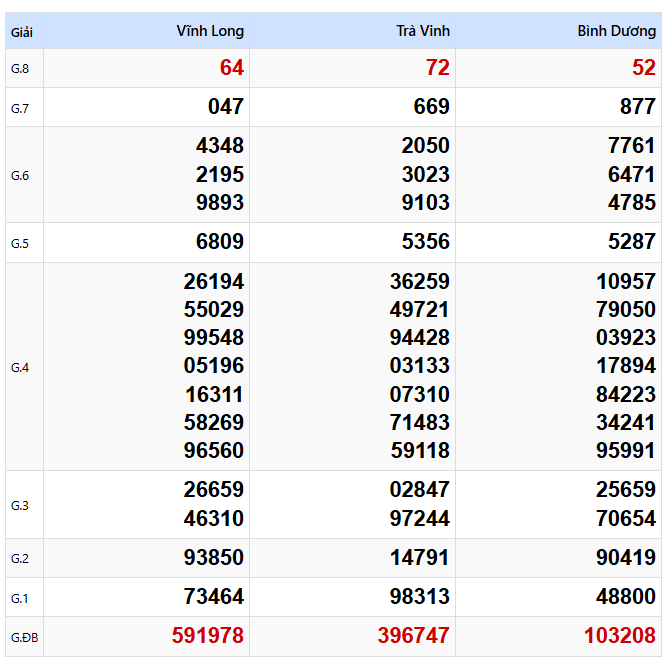Click Vĩnh Long G.3 number 46310
665x665 pixels.
tap(214, 518)
